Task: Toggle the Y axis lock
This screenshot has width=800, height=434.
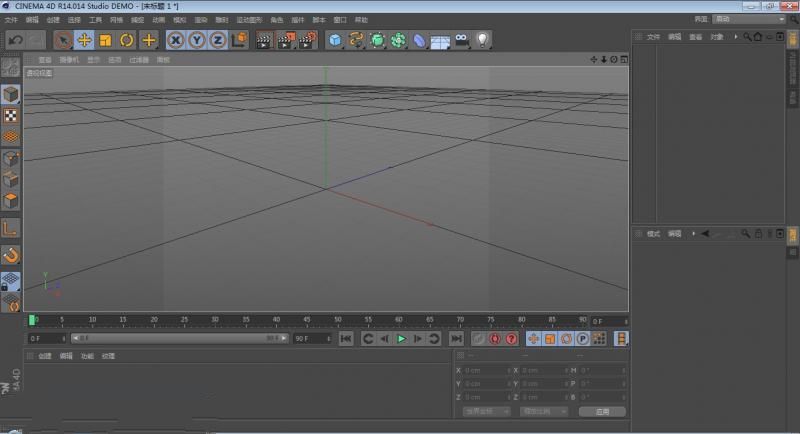Action: click(x=197, y=40)
